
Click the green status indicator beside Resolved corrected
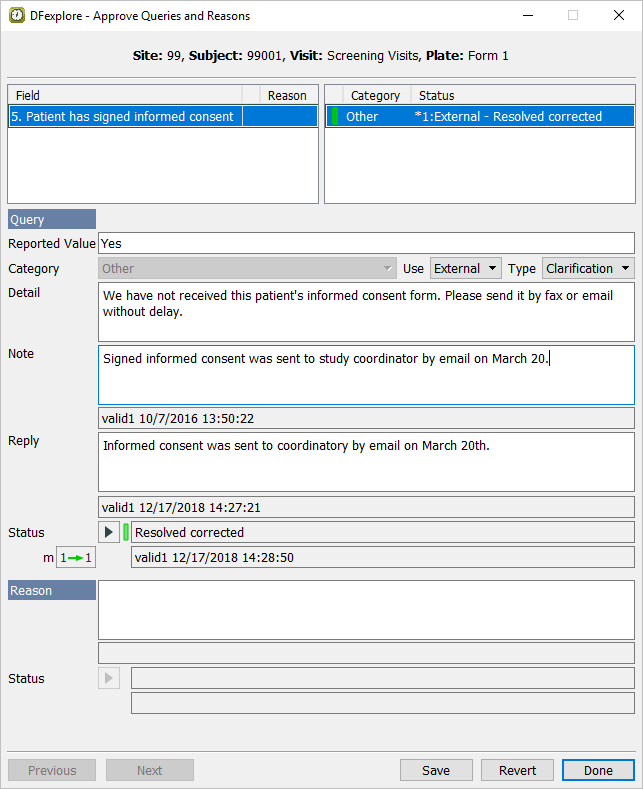pos(126,532)
